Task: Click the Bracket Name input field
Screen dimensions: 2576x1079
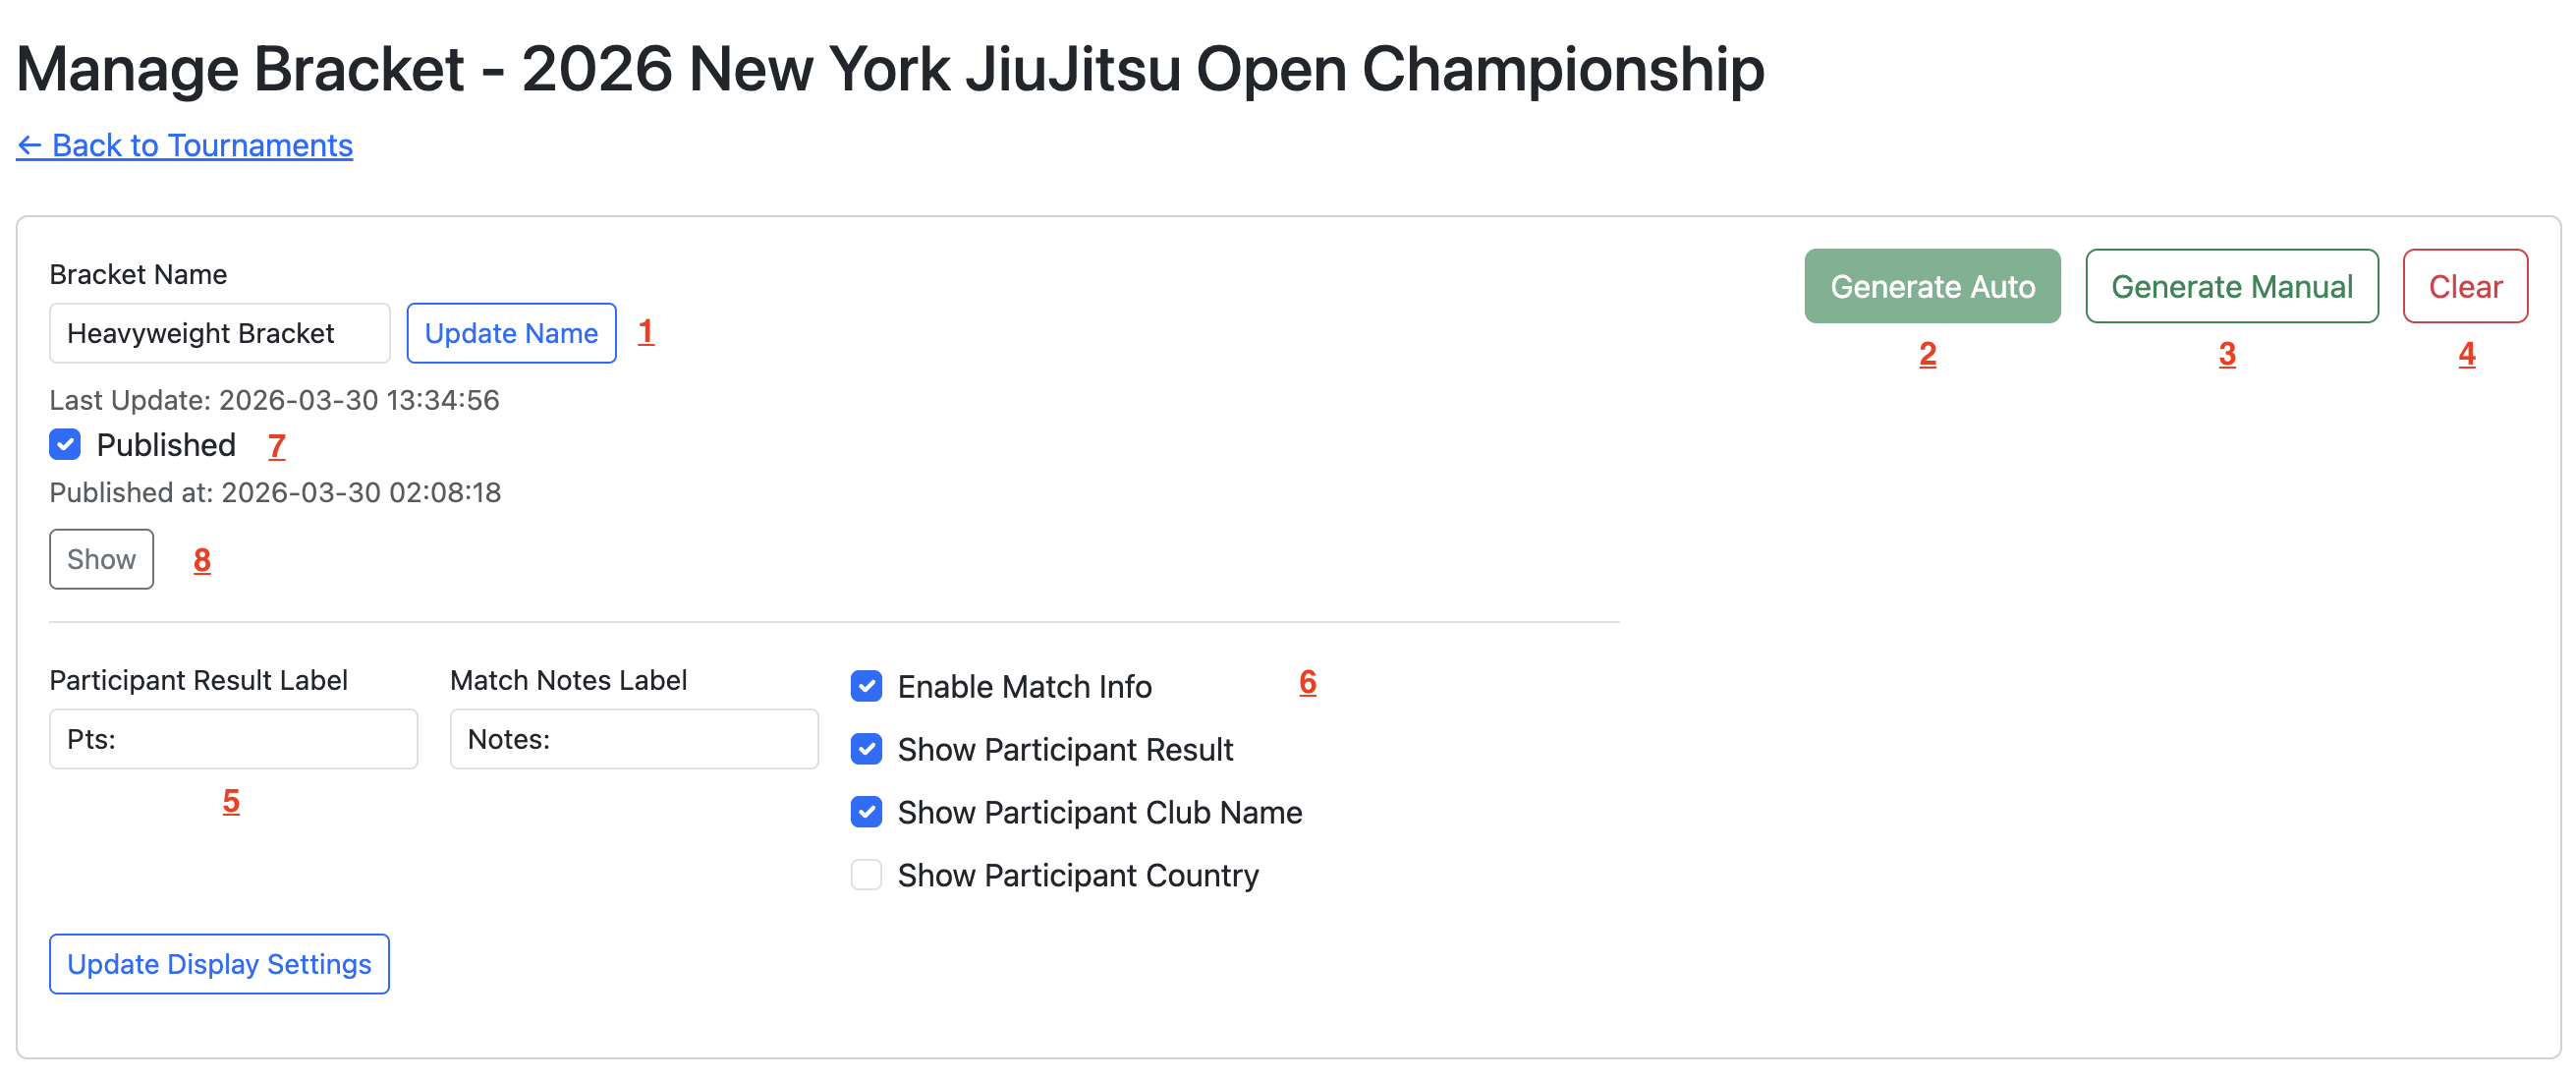Action: [x=219, y=333]
